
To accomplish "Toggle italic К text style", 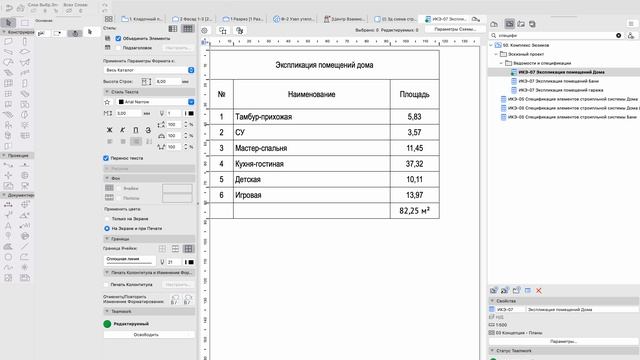I will [x=122, y=130].
